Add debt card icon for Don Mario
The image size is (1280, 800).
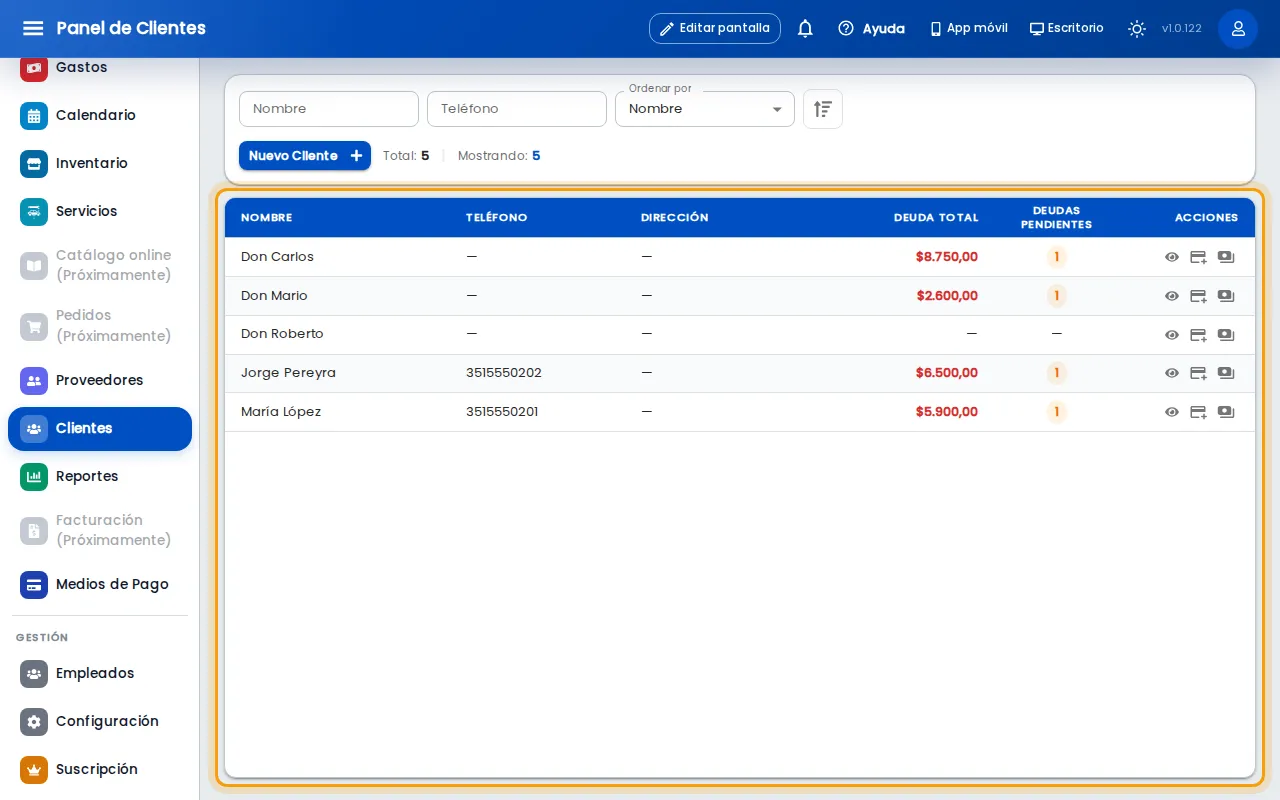pos(1198,296)
